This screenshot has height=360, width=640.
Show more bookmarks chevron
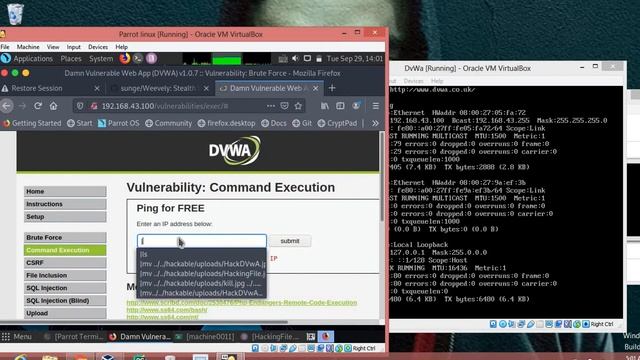coord(375,123)
